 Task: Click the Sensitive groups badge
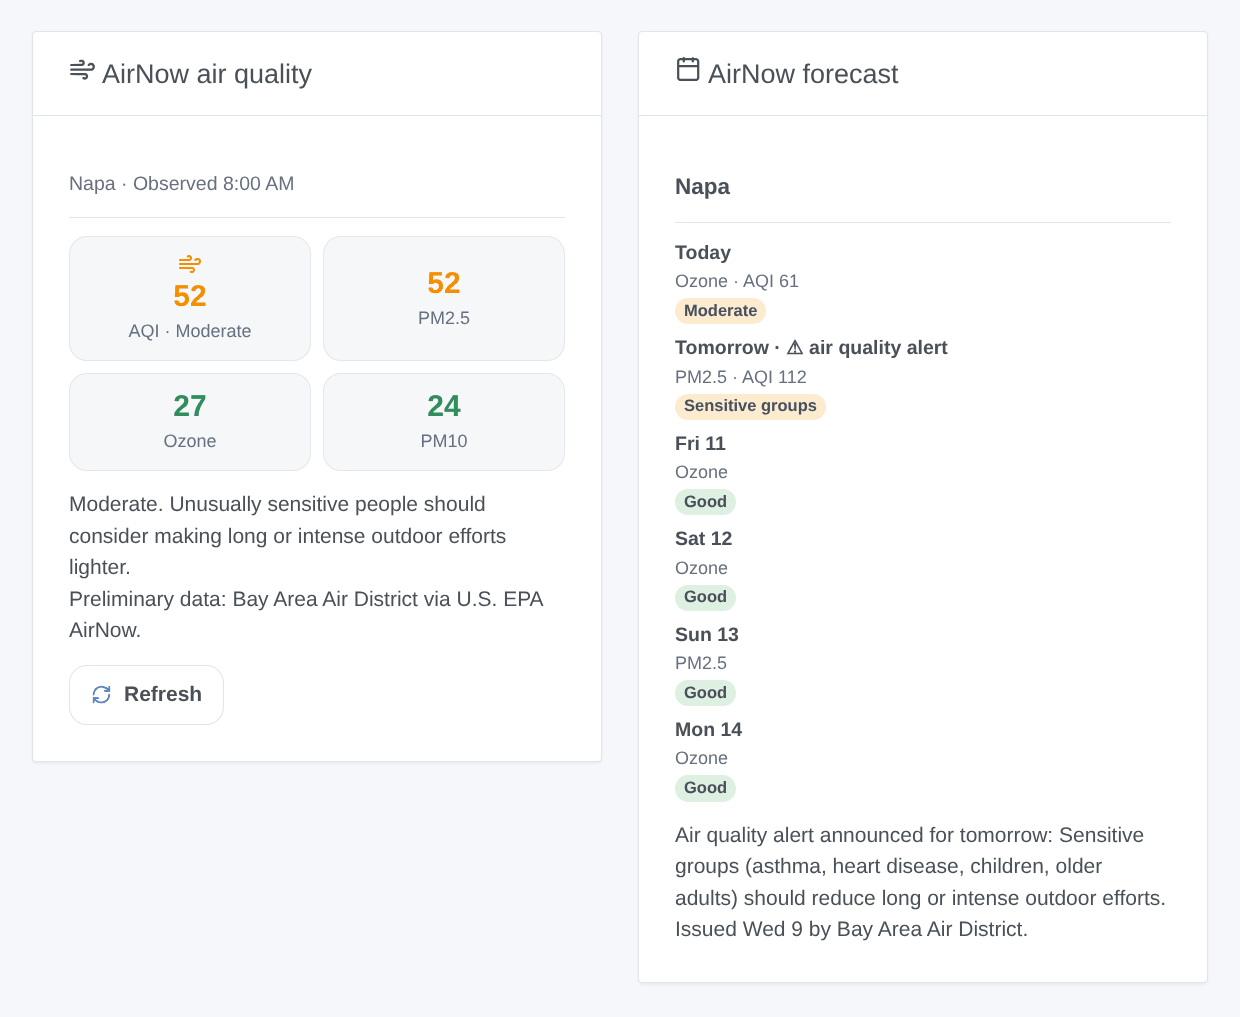[750, 406]
